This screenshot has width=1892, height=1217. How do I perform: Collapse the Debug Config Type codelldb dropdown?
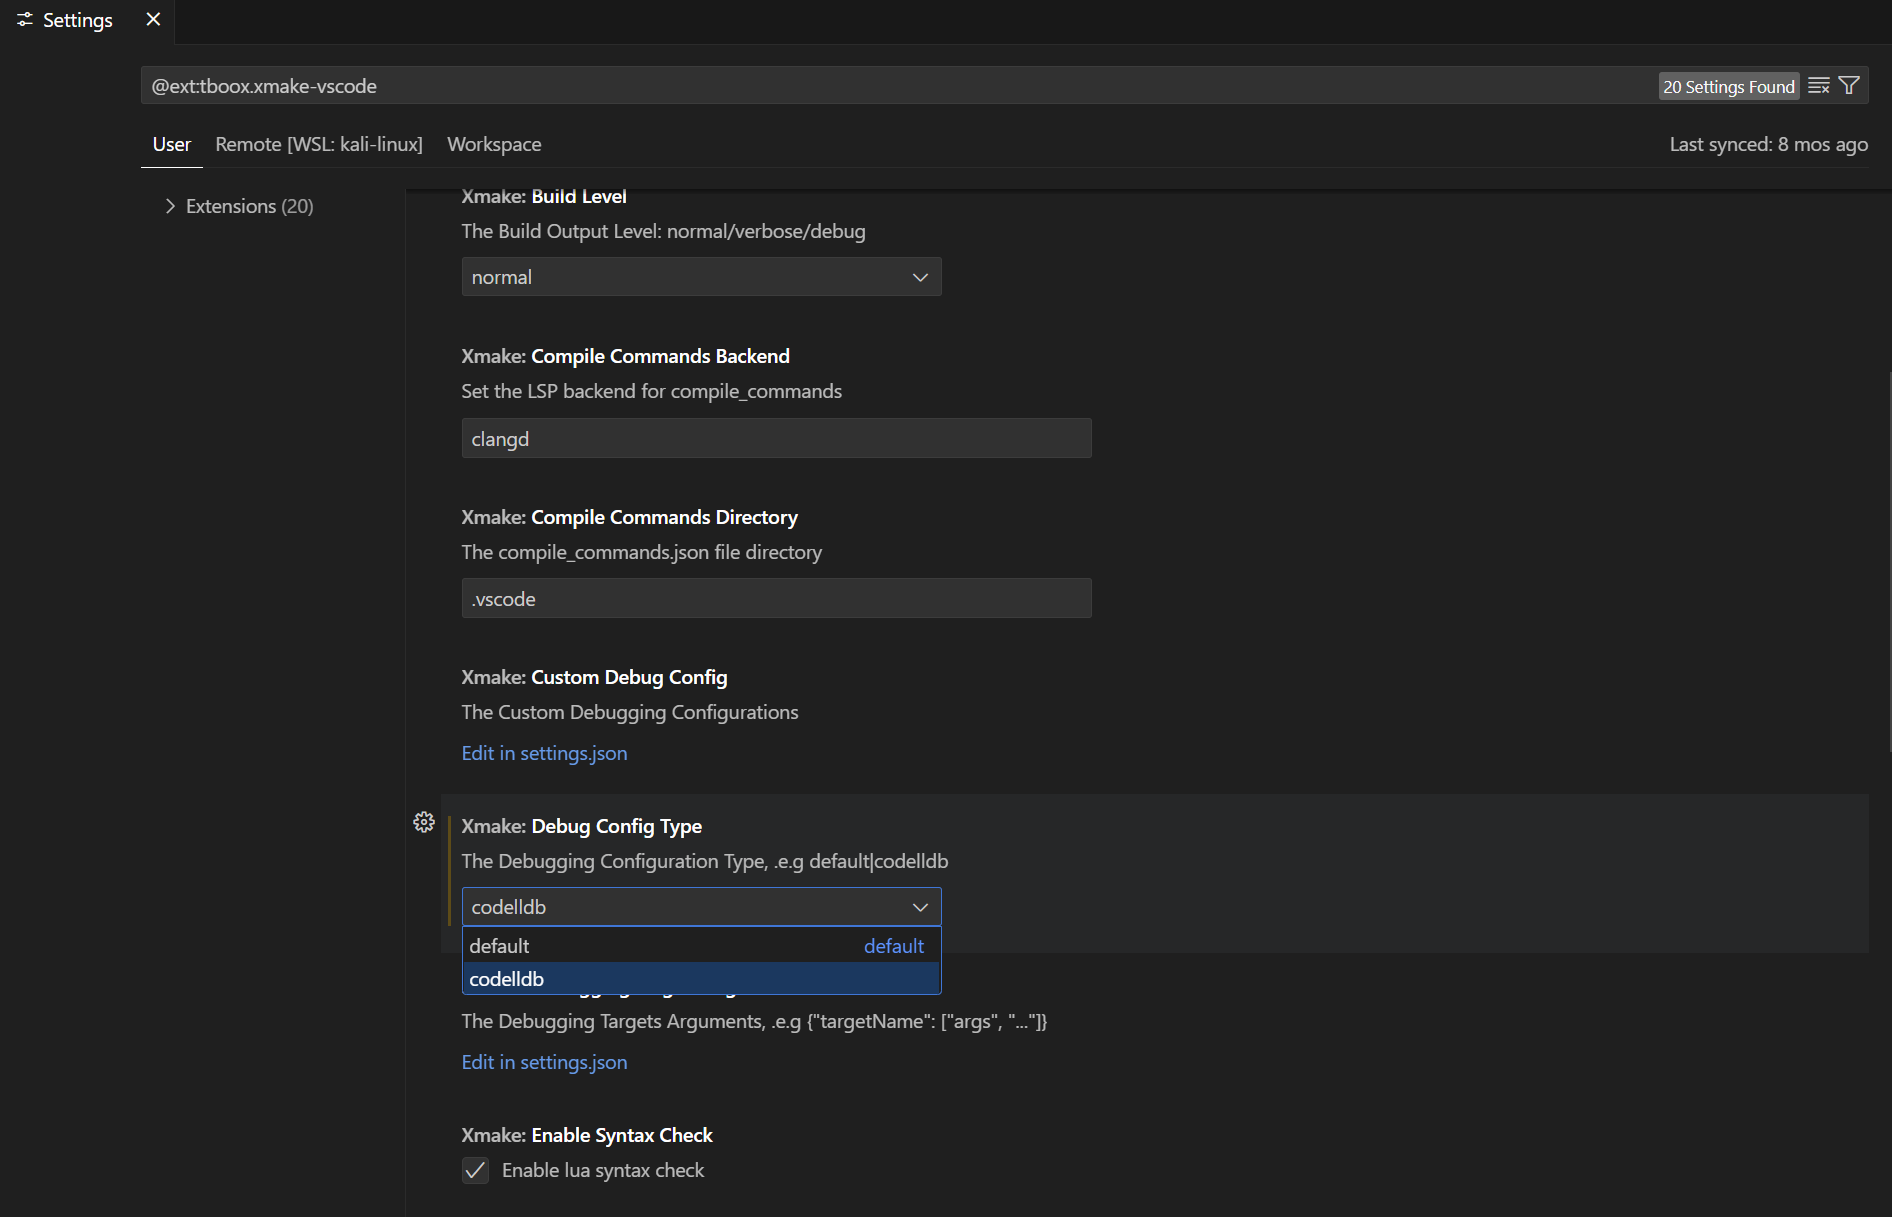point(701,907)
